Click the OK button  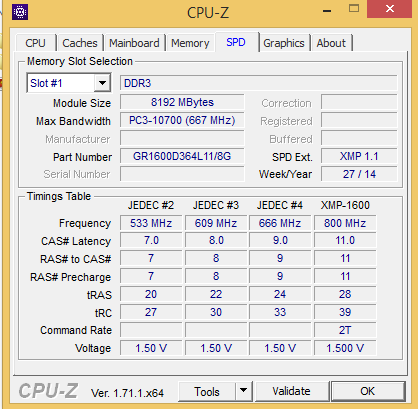368,391
